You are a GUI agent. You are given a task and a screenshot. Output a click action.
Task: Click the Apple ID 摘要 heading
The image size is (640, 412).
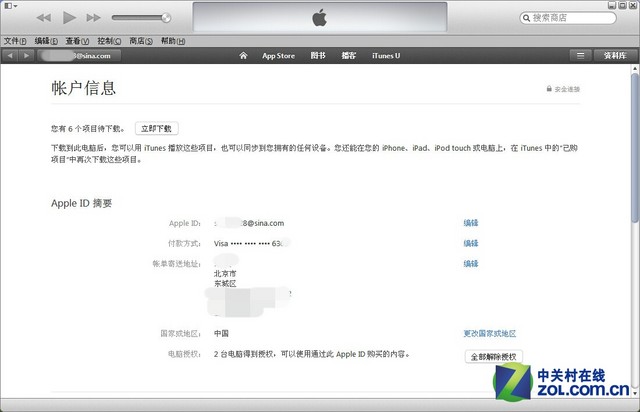(x=82, y=203)
